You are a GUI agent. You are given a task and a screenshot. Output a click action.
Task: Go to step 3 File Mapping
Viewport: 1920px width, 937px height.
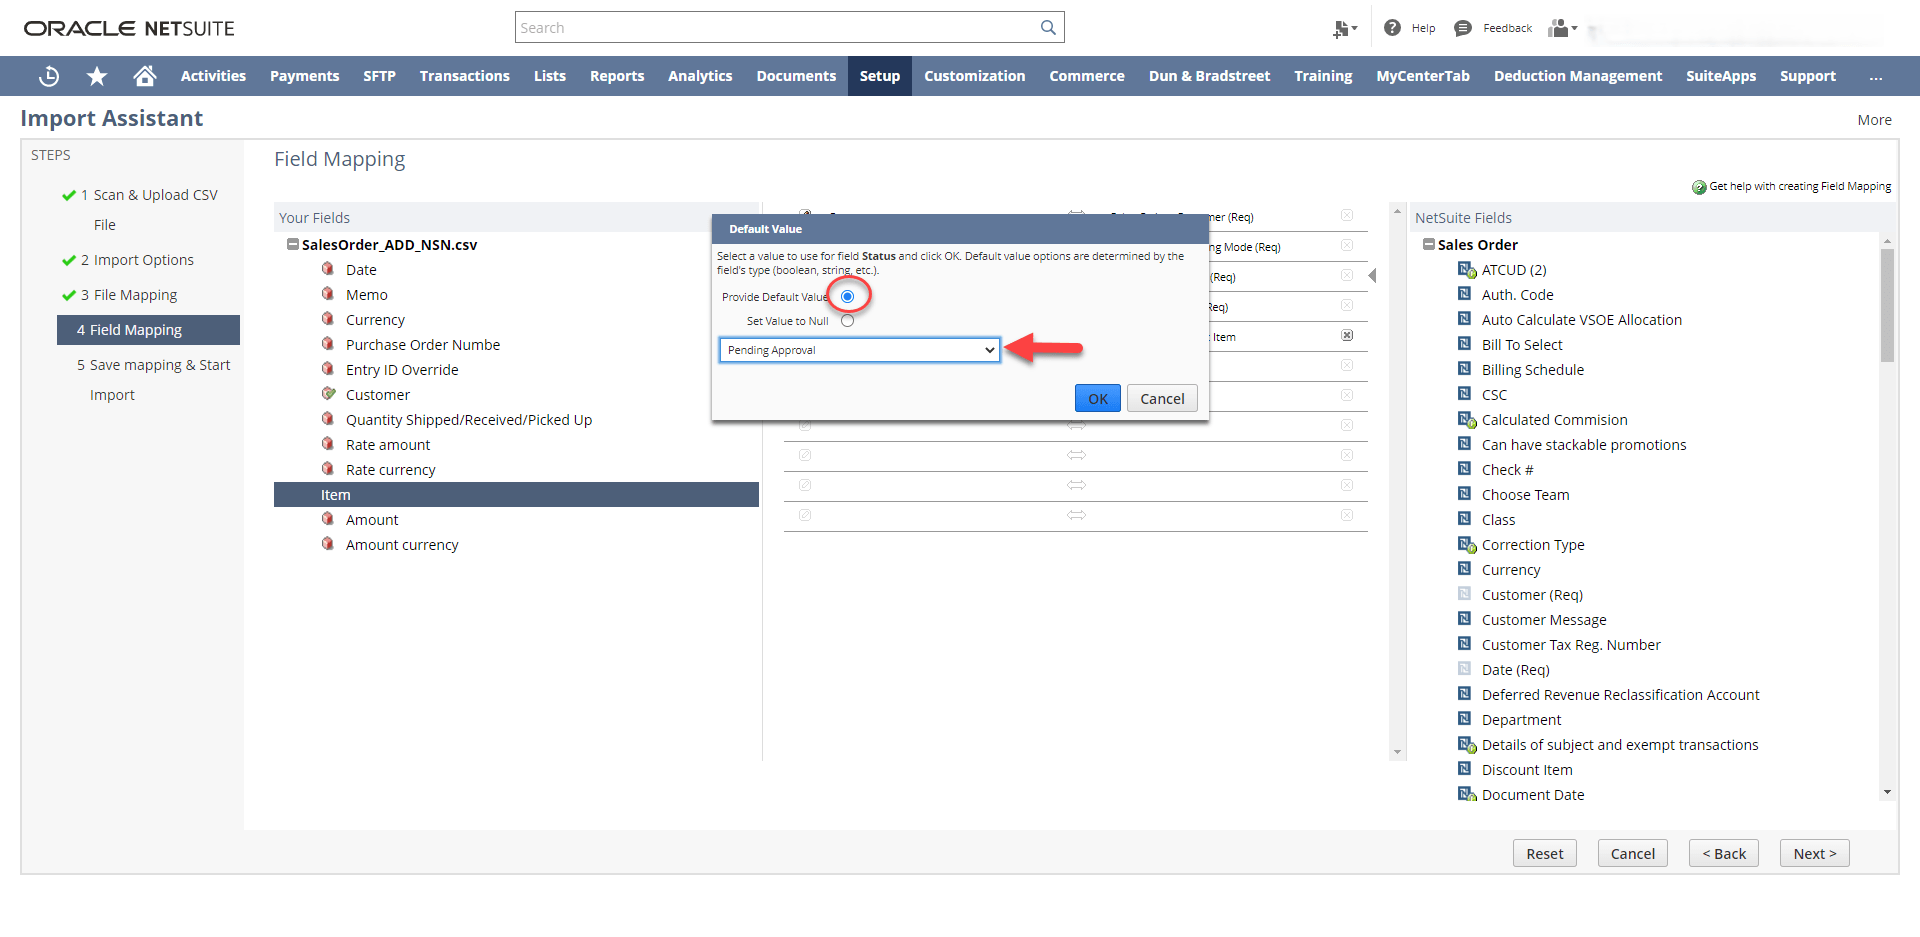128,295
